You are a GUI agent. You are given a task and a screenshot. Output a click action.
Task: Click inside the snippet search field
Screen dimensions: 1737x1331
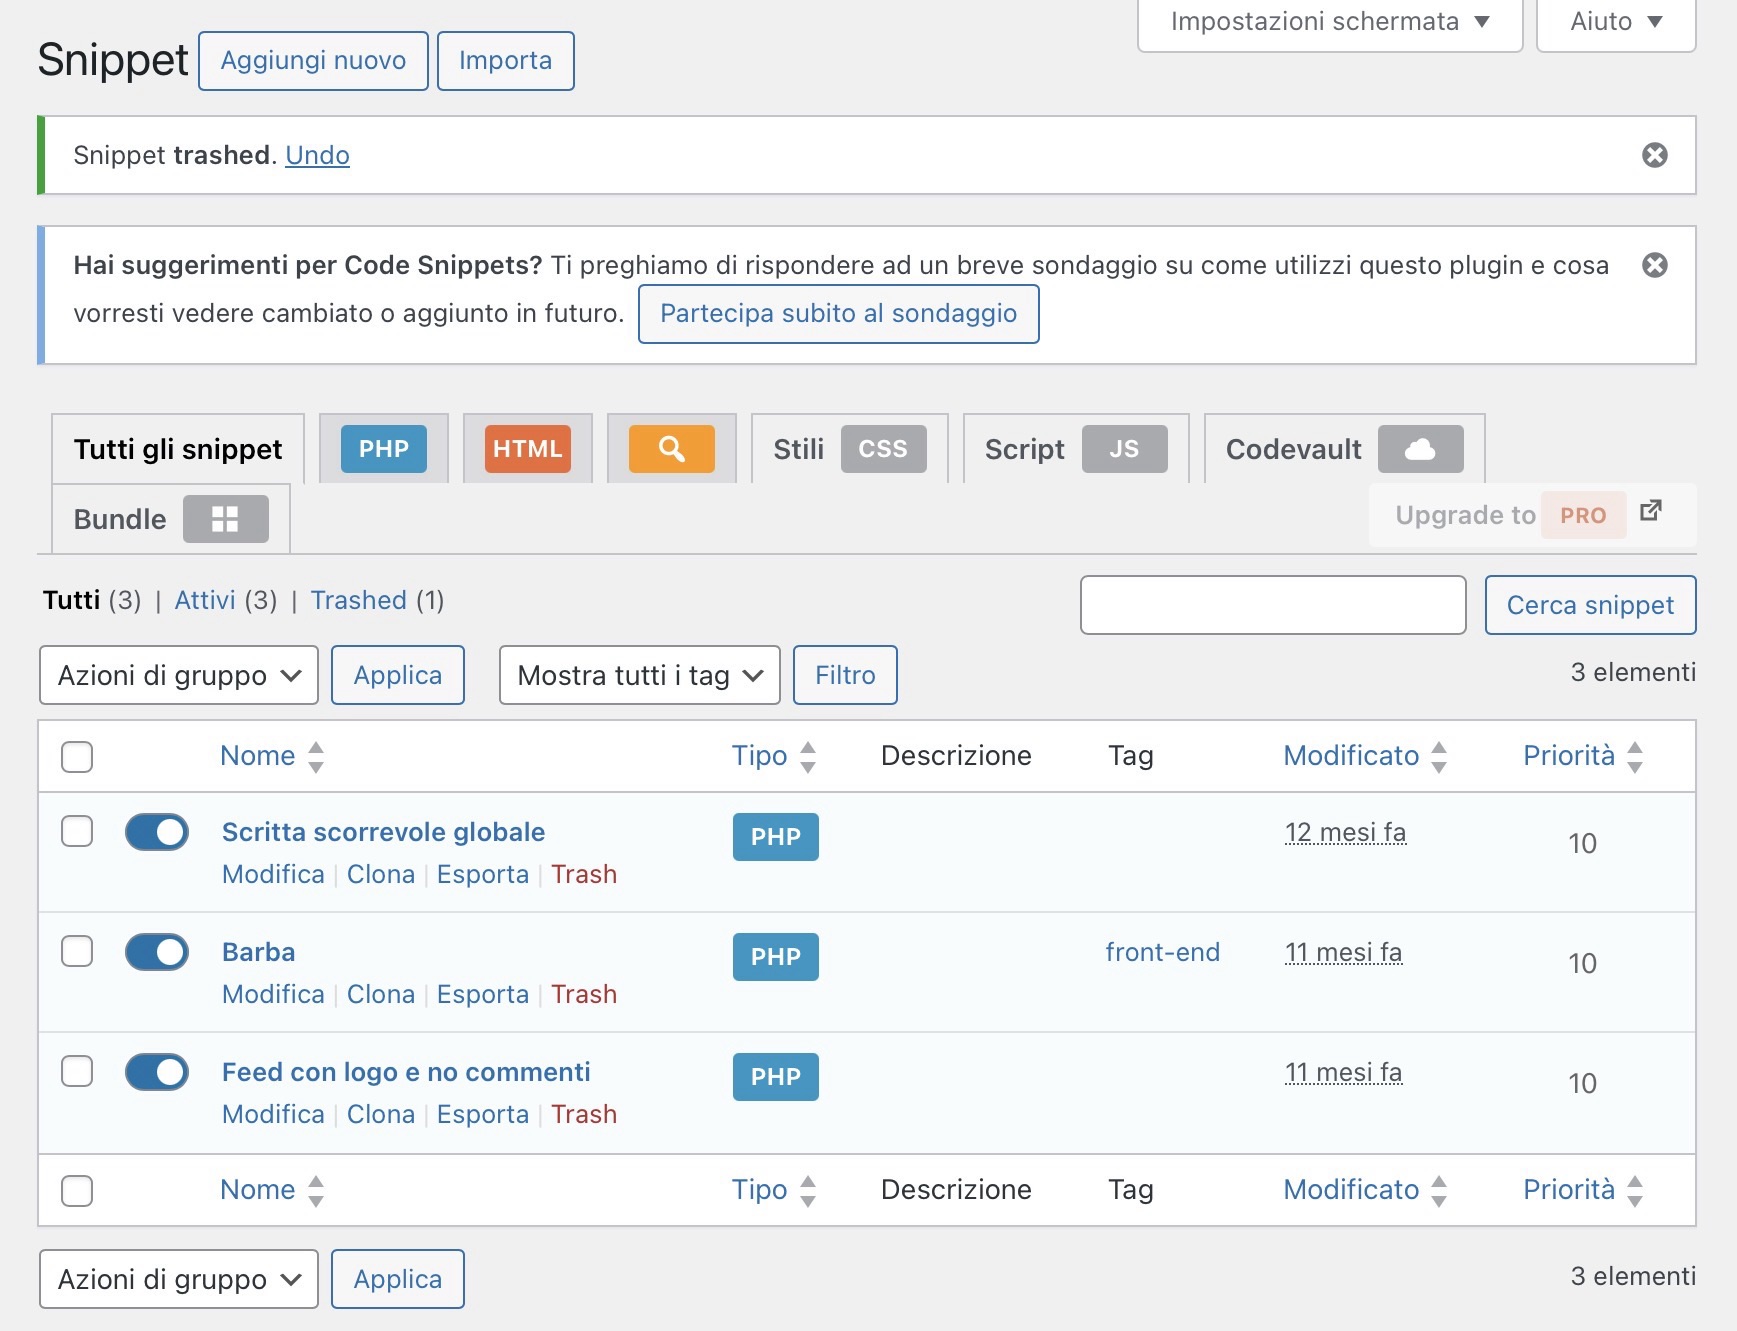(1272, 605)
